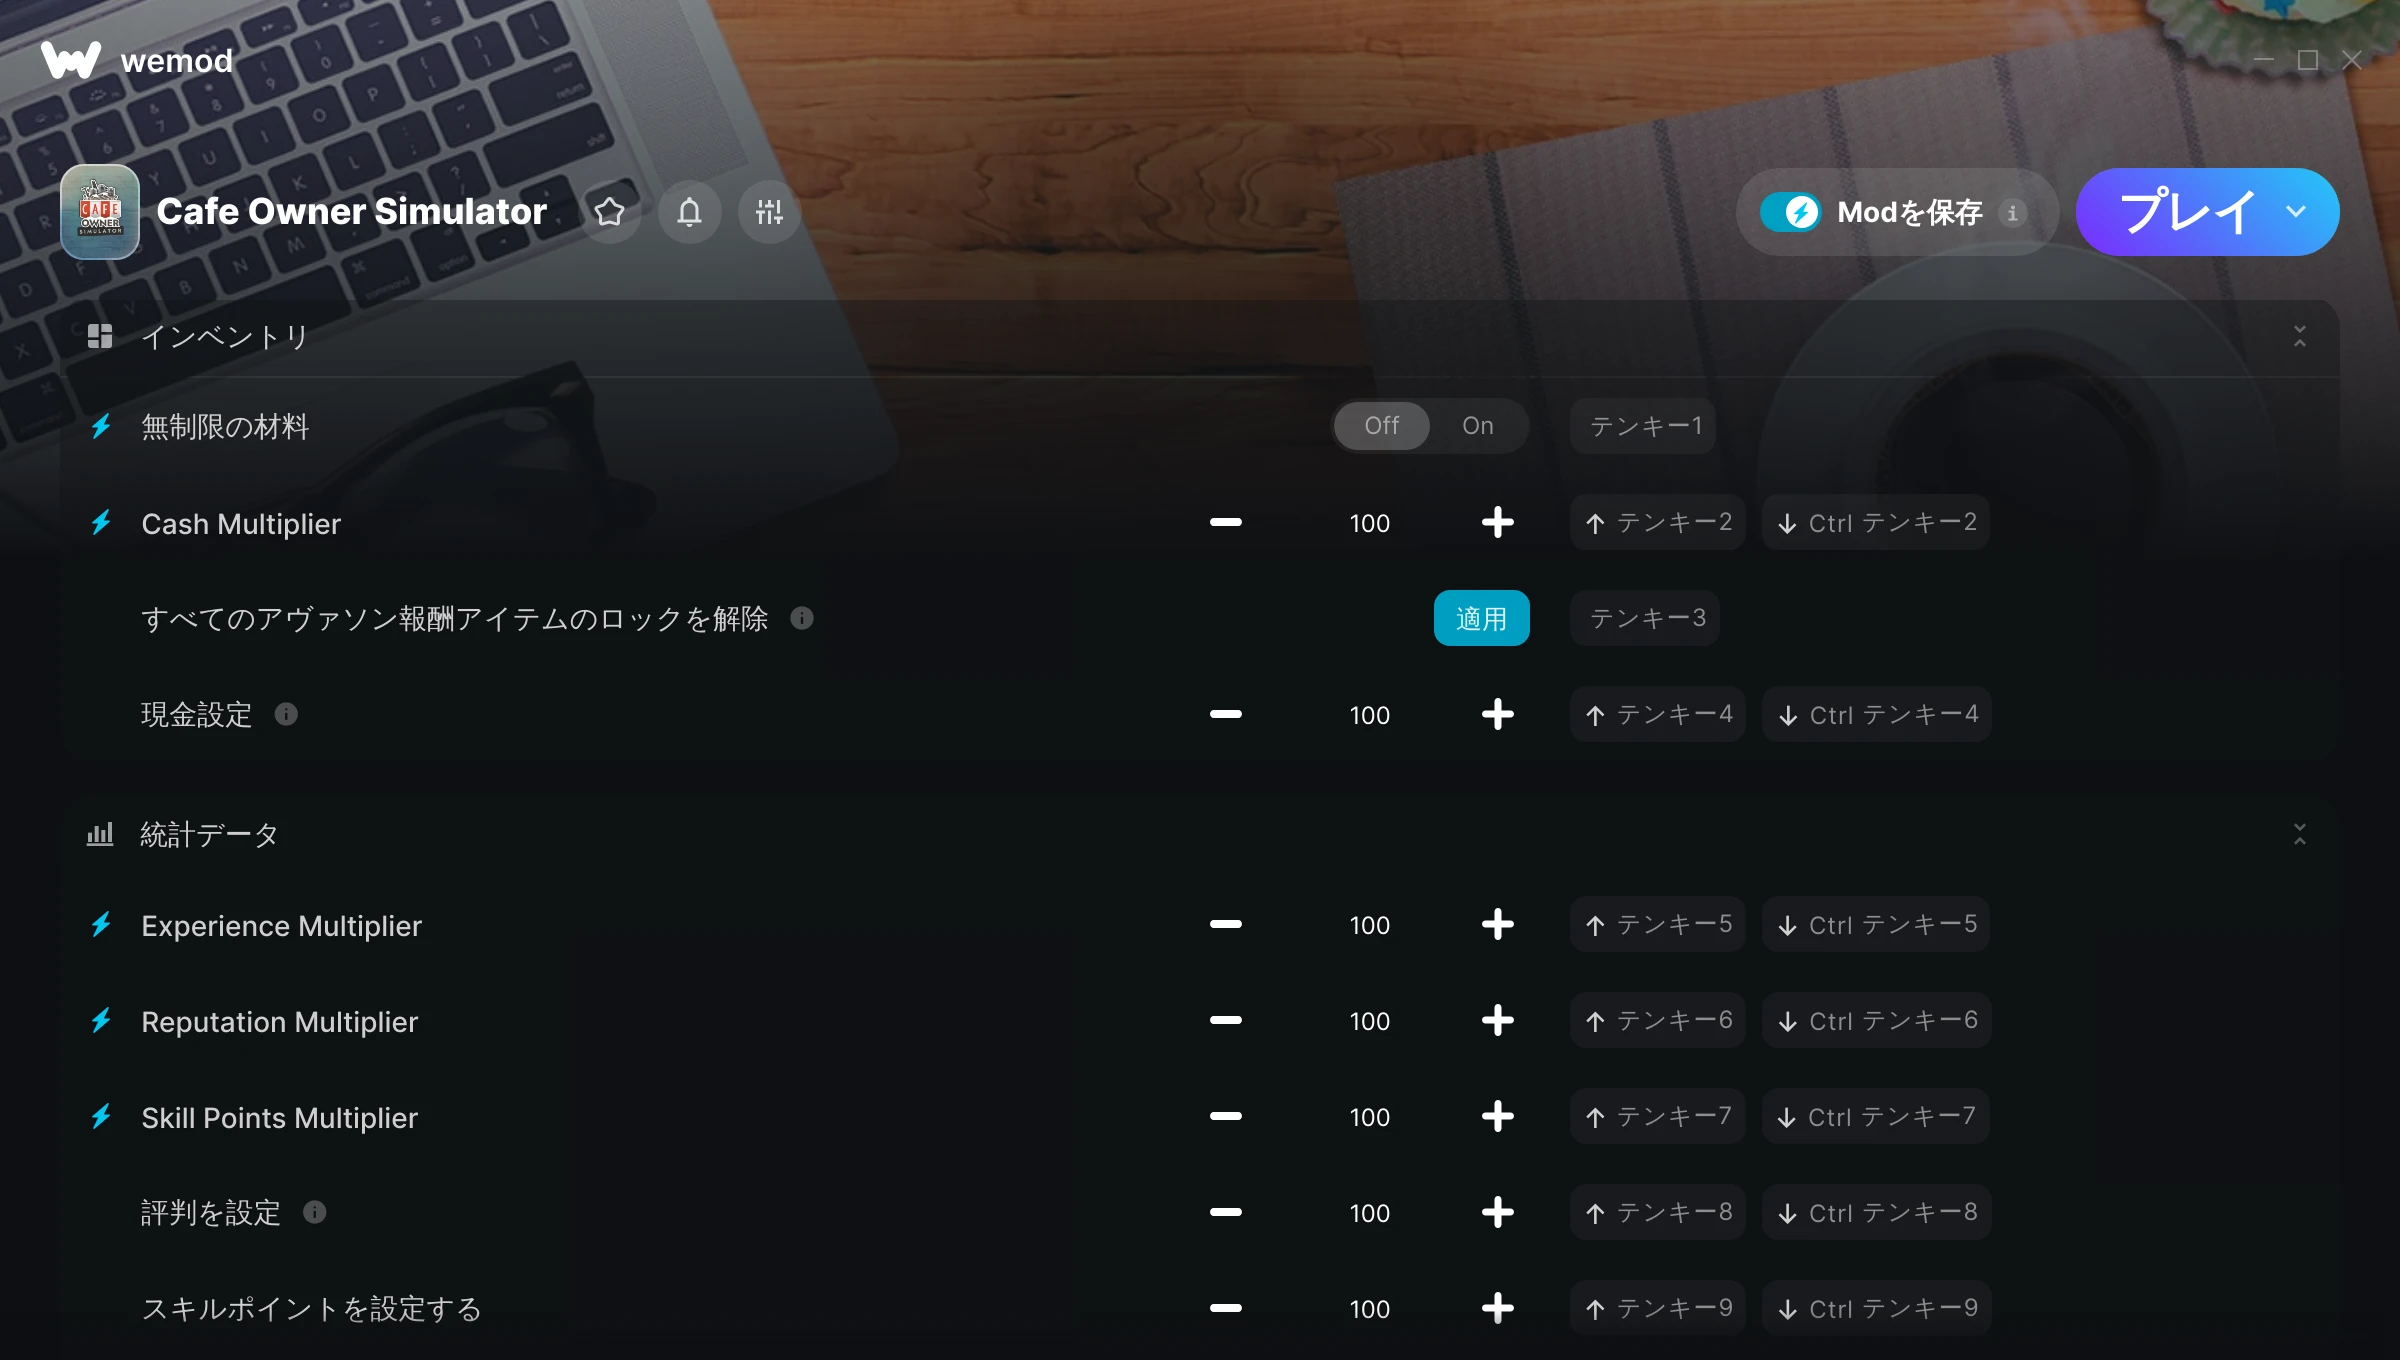Viewport: 2400px width, 1360px height.
Task: Open the sliders settings icon
Action: (769, 212)
